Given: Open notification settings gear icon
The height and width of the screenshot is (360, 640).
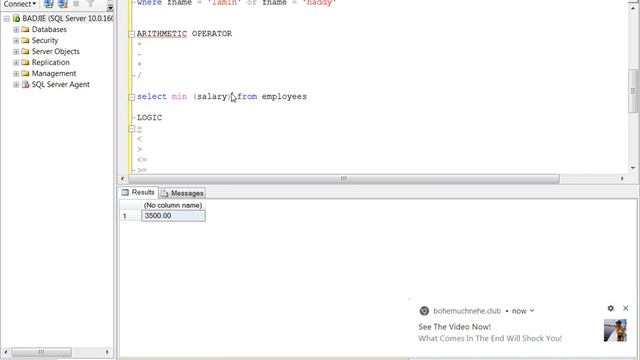Looking at the screenshot, I should pyautogui.click(x=611, y=308).
